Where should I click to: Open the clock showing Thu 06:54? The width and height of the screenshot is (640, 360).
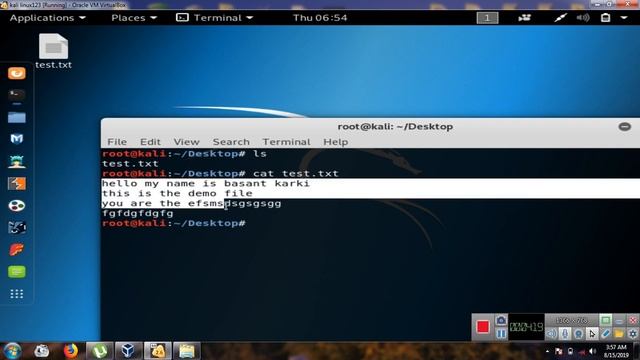pyautogui.click(x=320, y=18)
